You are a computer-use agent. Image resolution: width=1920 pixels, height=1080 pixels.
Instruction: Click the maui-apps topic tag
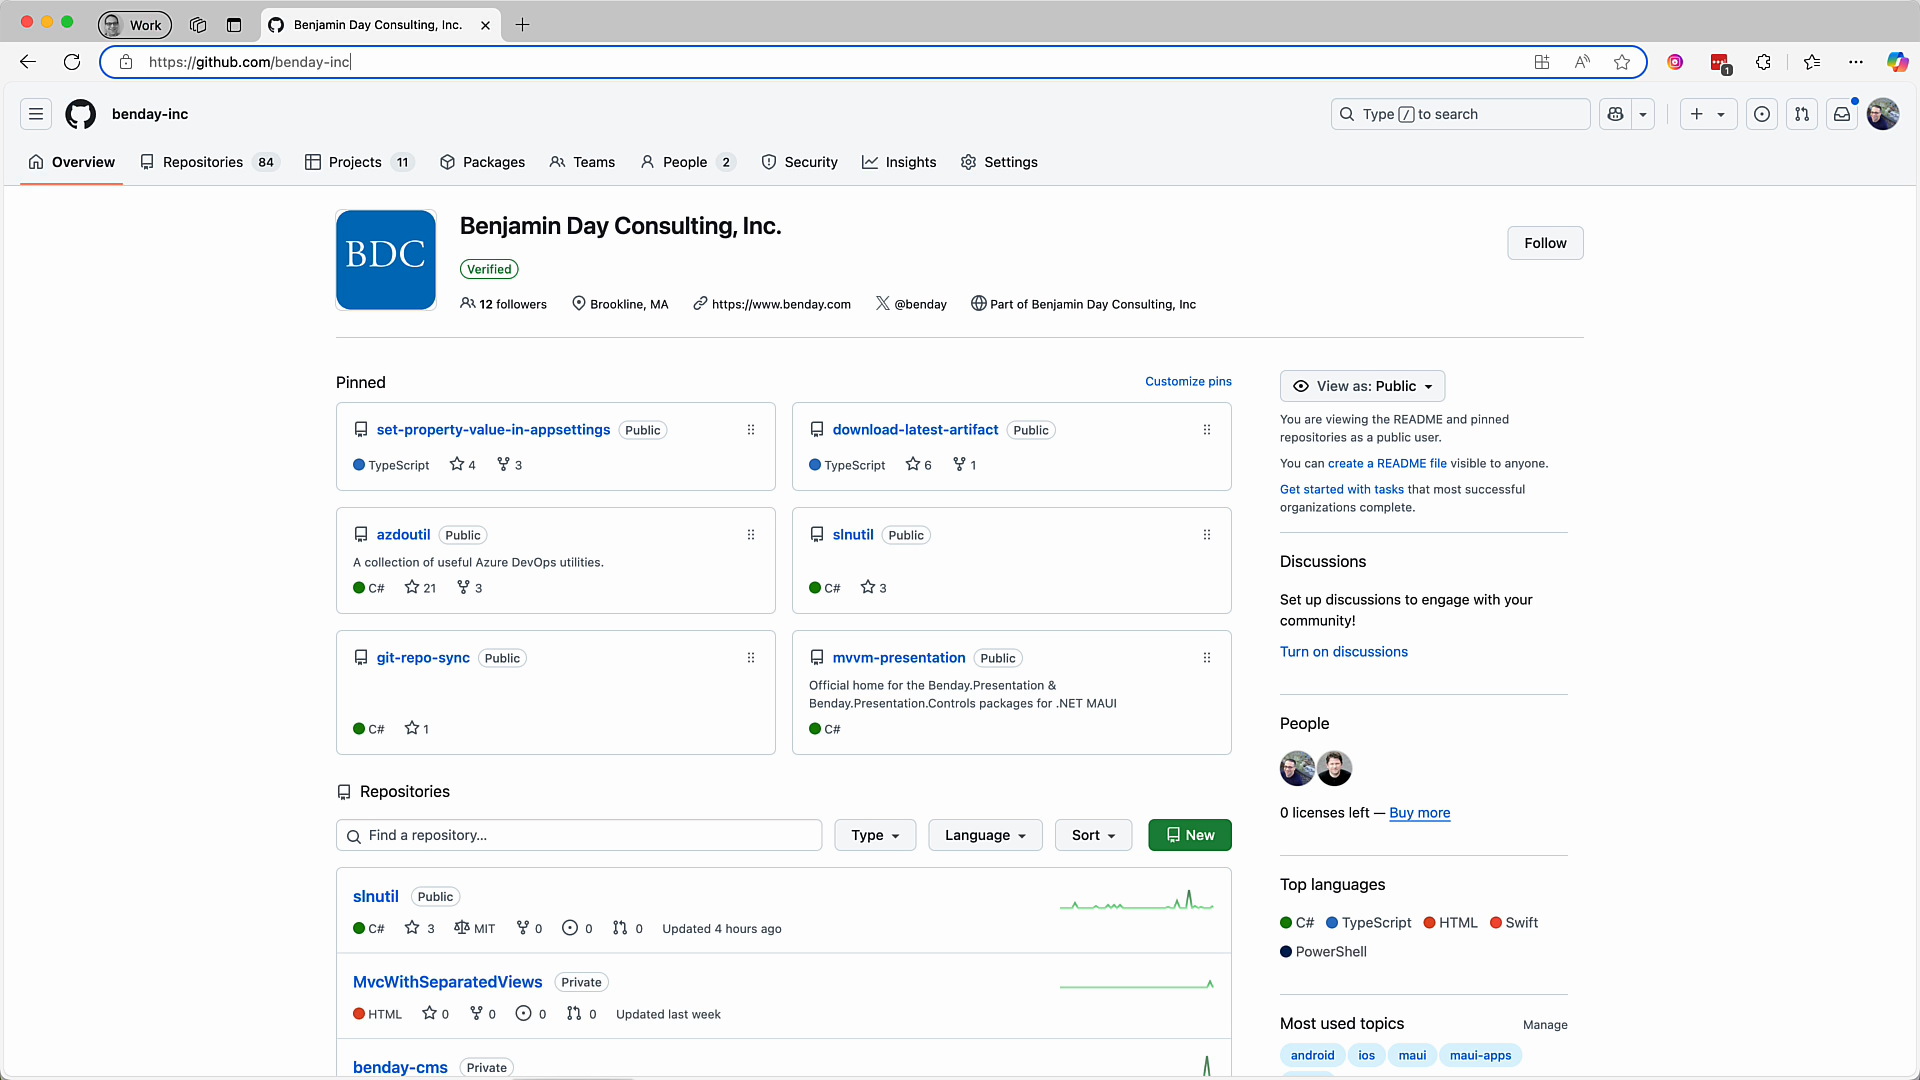pos(1480,1055)
